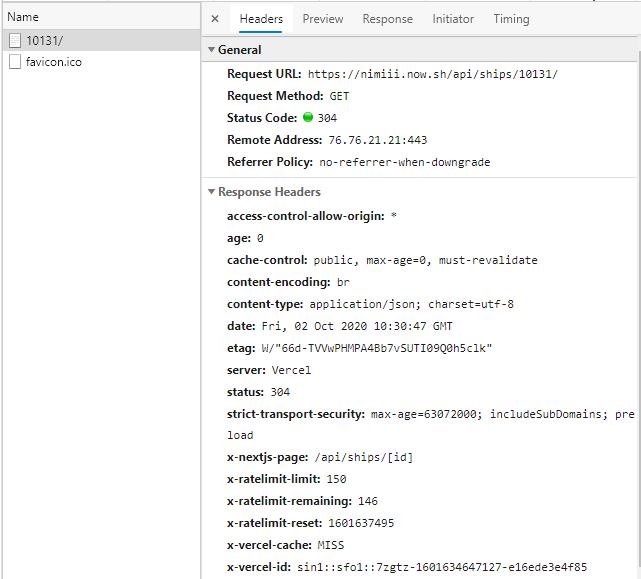Open the Initiator tab
The width and height of the screenshot is (641, 579).
(453, 19)
